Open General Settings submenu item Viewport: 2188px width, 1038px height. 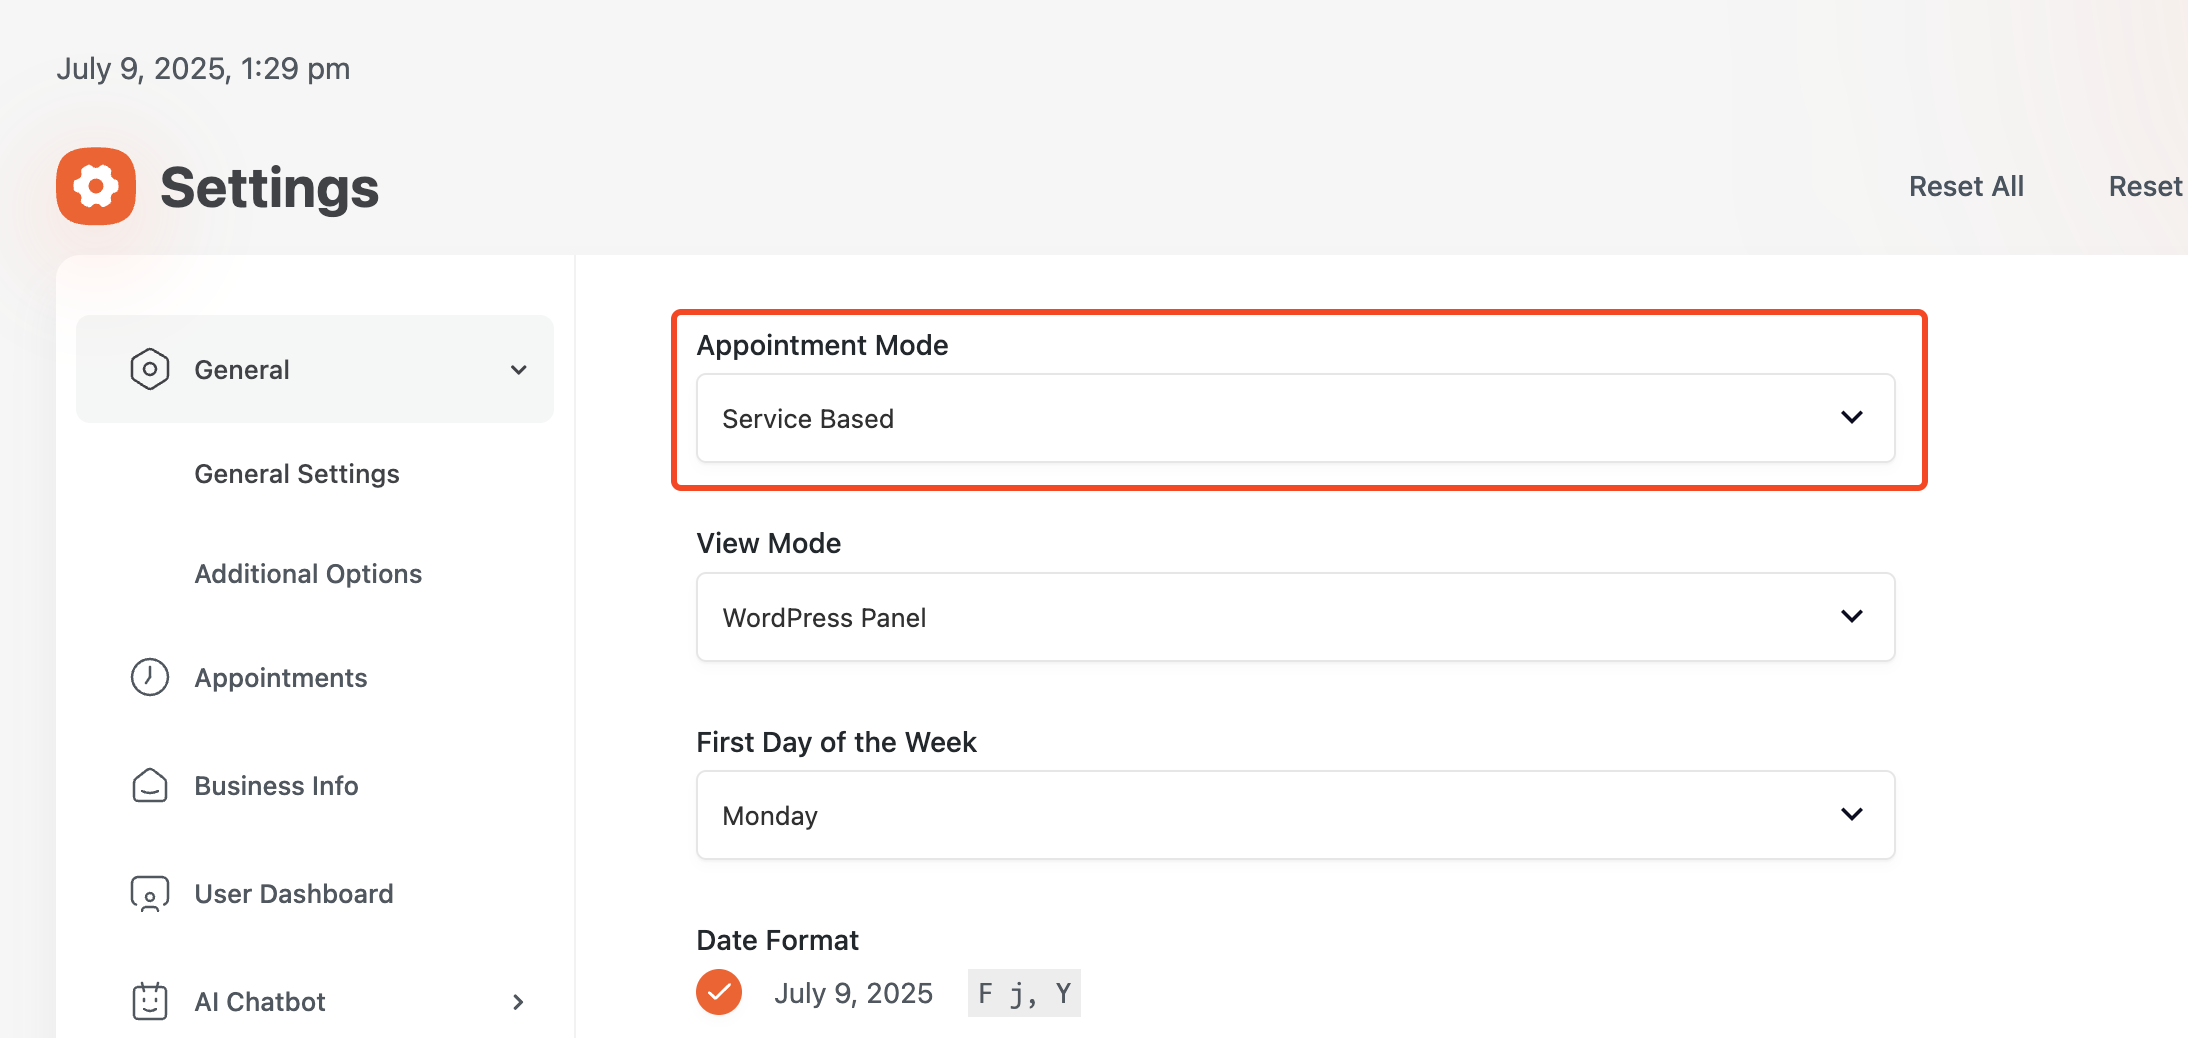coord(297,474)
